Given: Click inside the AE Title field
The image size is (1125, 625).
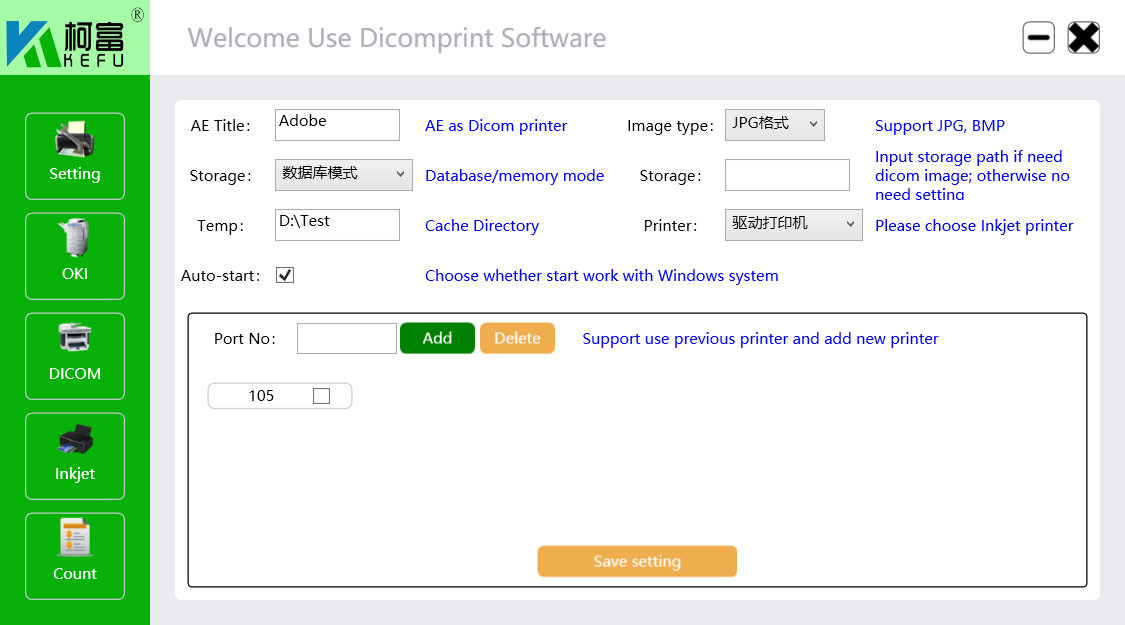Looking at the screenshot, I should [337, 124].
